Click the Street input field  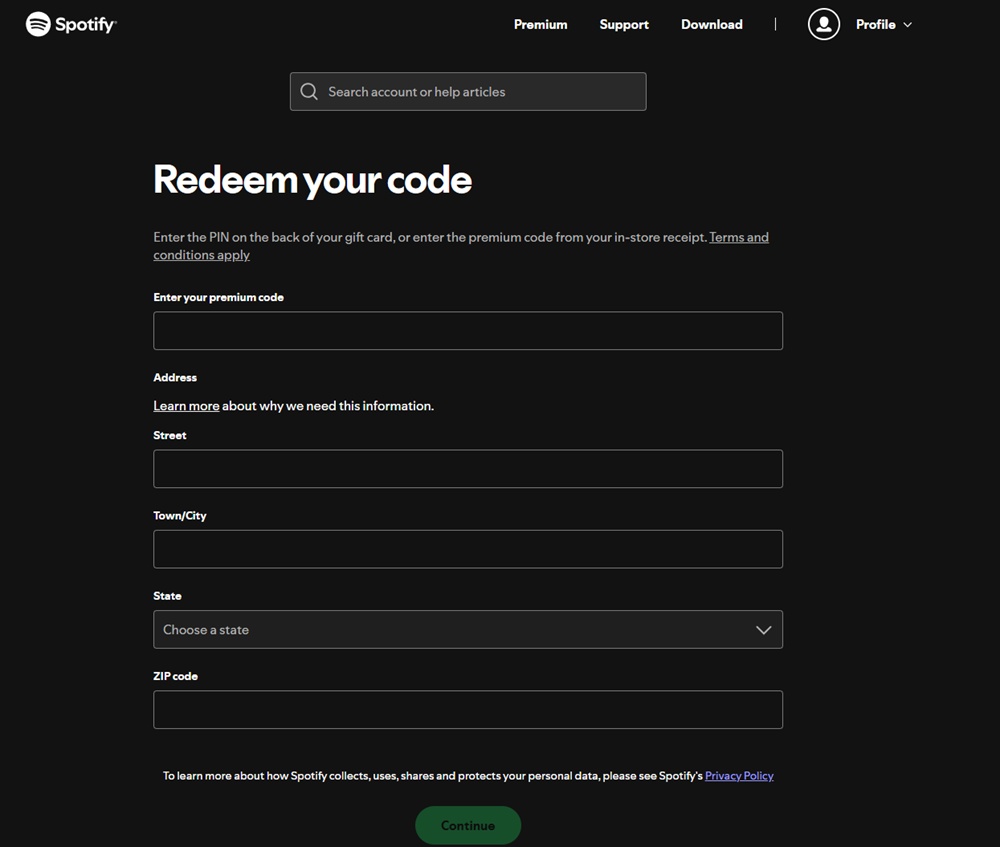[x=467, y=469]
